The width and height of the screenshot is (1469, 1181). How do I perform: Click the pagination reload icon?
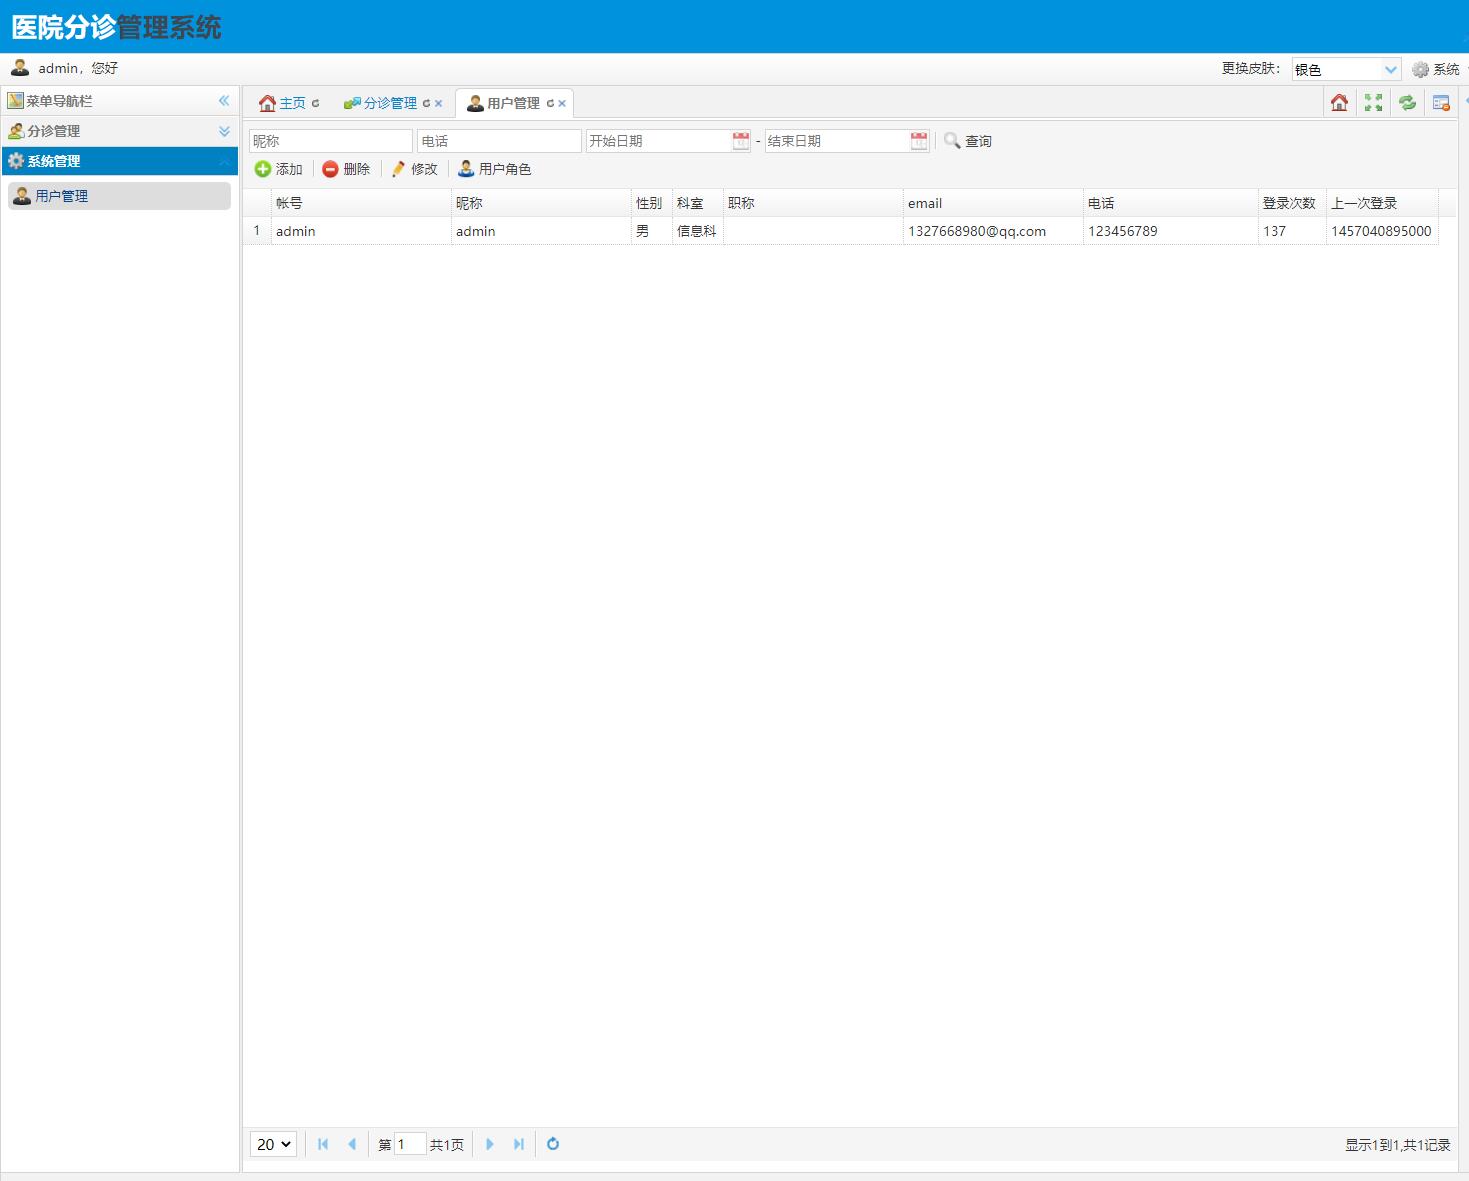coord(553,1144)
